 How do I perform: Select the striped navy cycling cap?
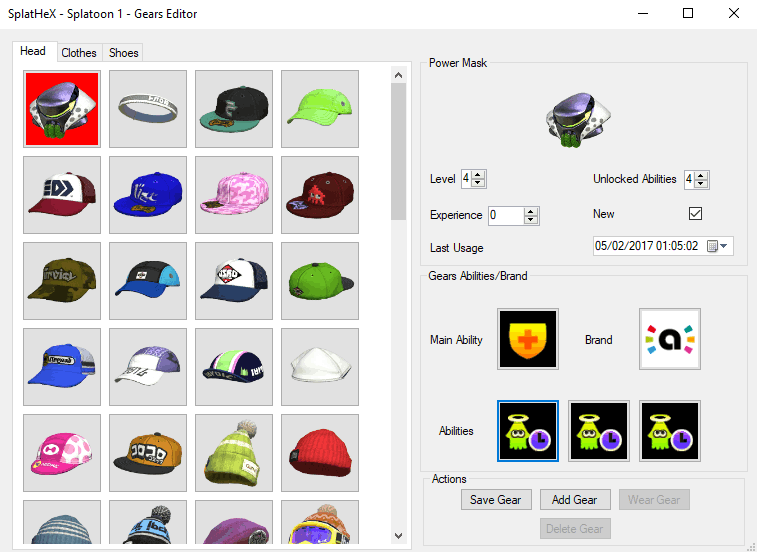pos(234,367)
